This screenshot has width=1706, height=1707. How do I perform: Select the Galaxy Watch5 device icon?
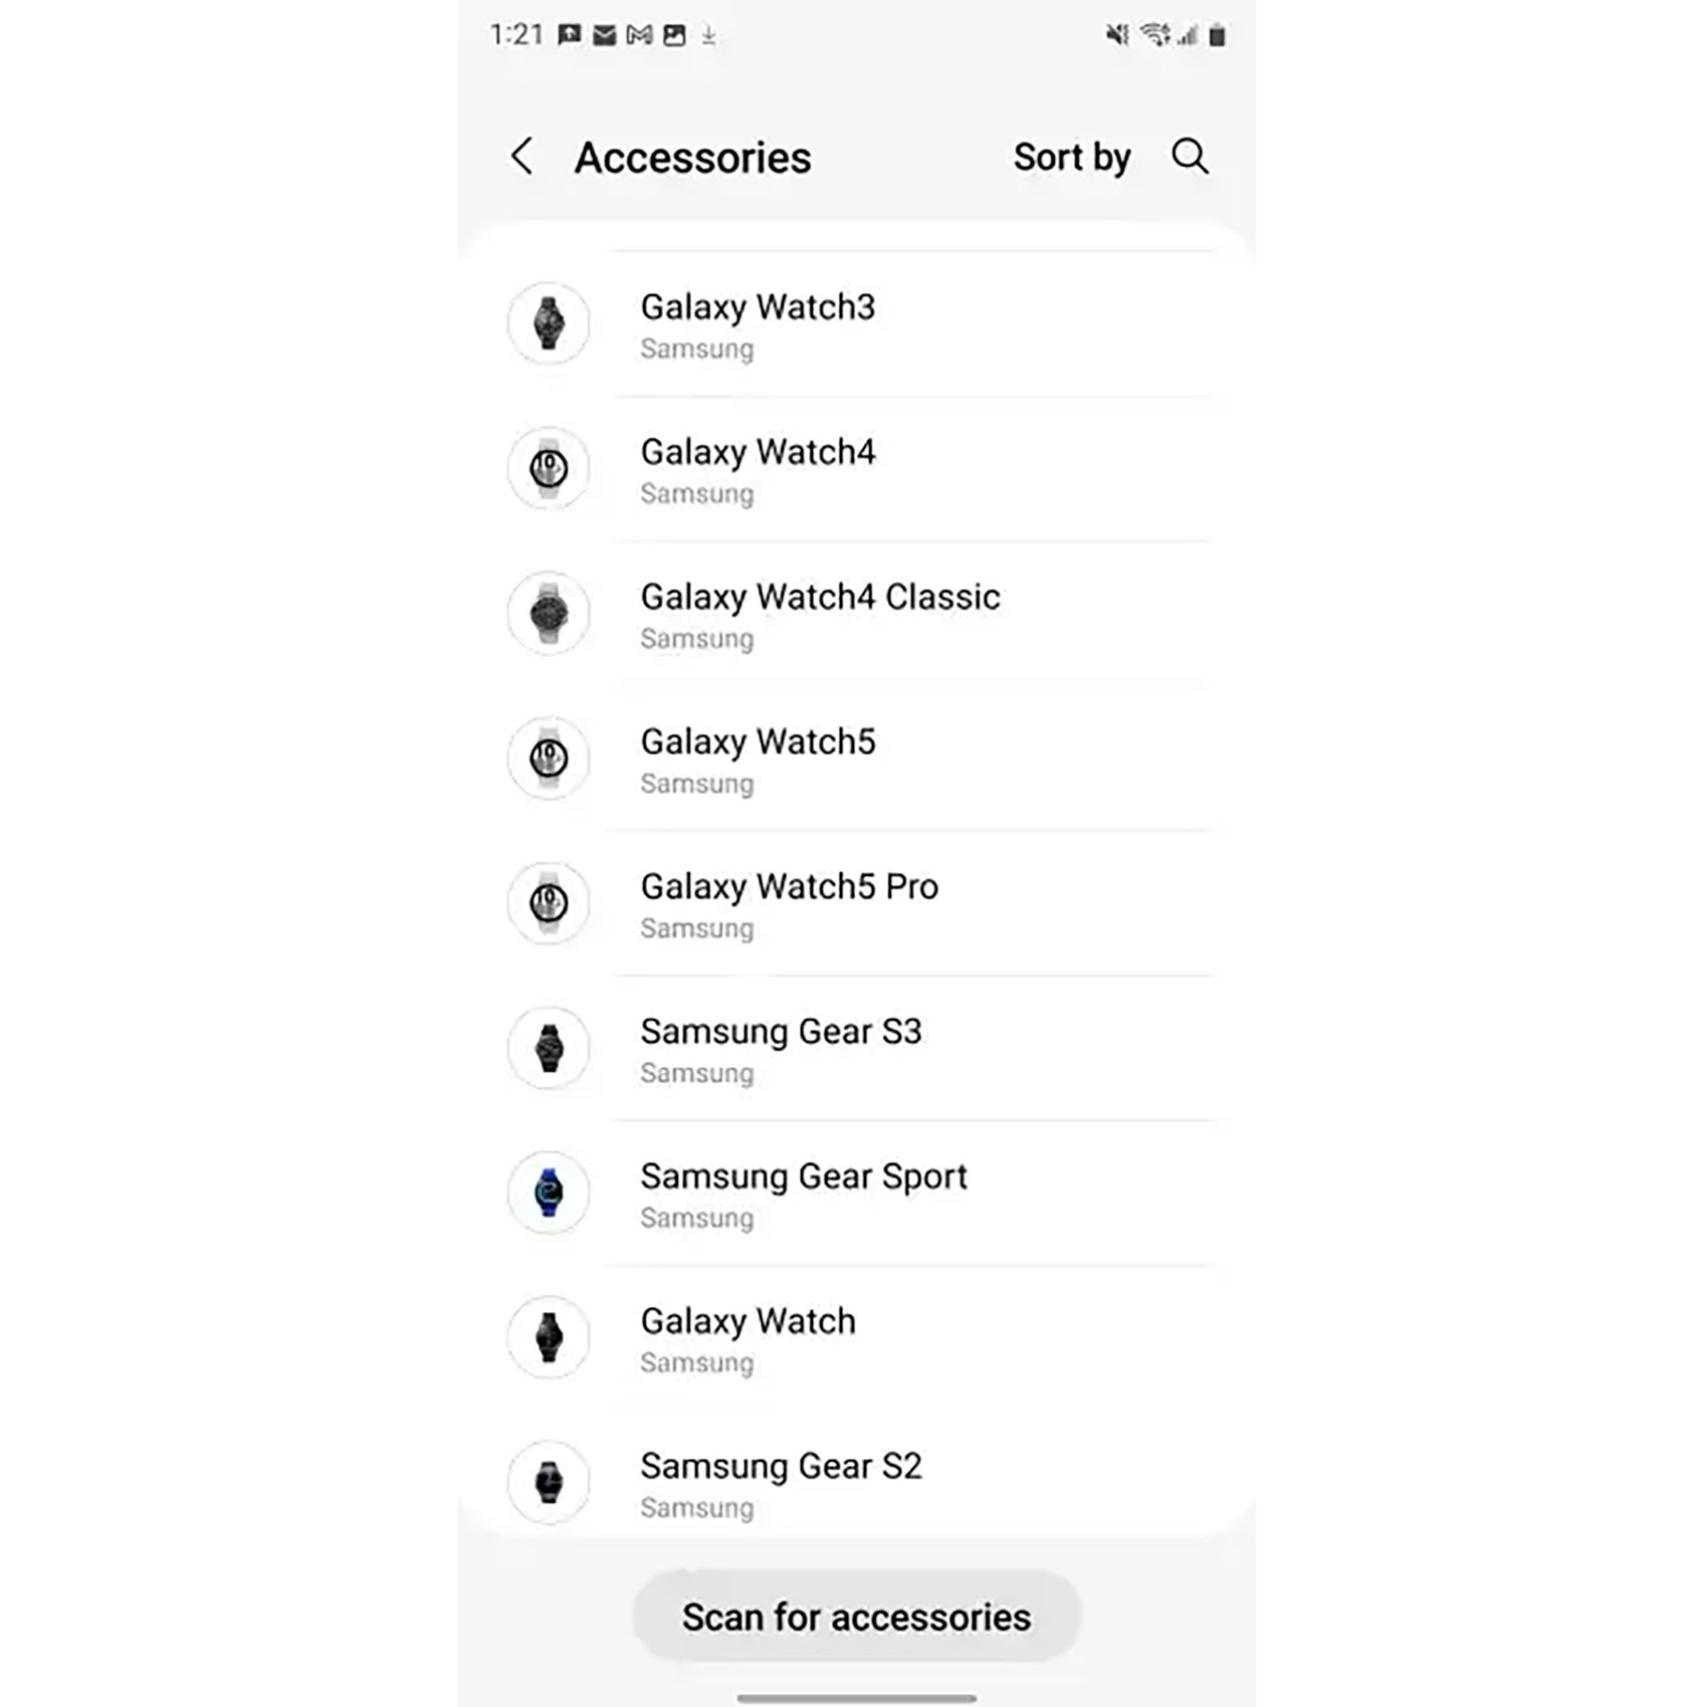pos(549,760)
